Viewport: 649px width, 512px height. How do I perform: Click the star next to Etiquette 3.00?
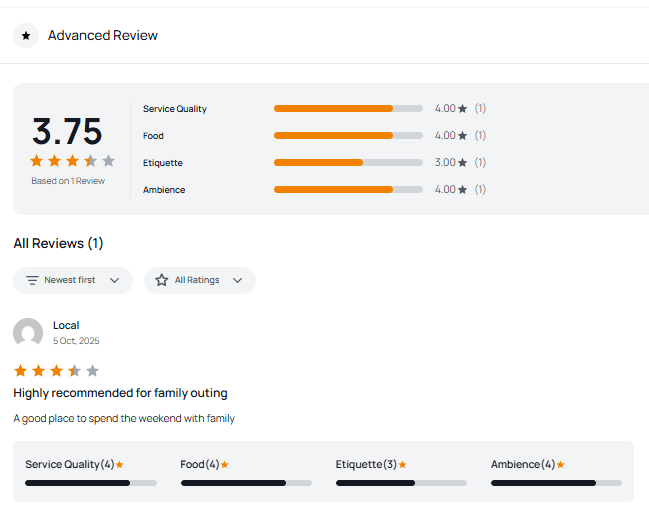[x=462, y=163]
